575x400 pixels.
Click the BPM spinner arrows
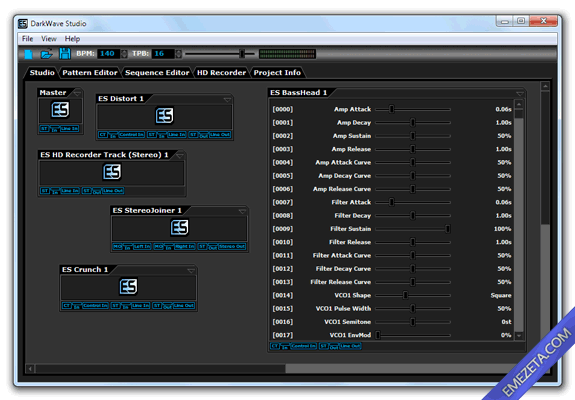tap(124, 54)
